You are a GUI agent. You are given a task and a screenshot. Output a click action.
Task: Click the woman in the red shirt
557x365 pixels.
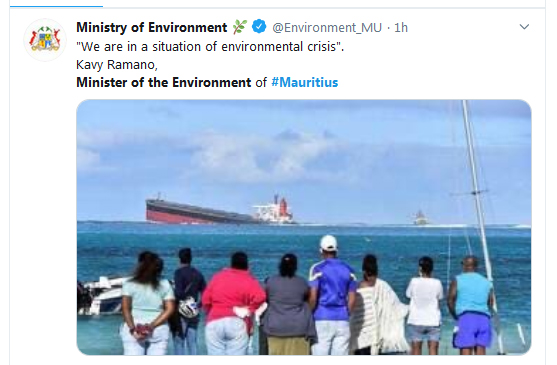(x=233, y=304)
